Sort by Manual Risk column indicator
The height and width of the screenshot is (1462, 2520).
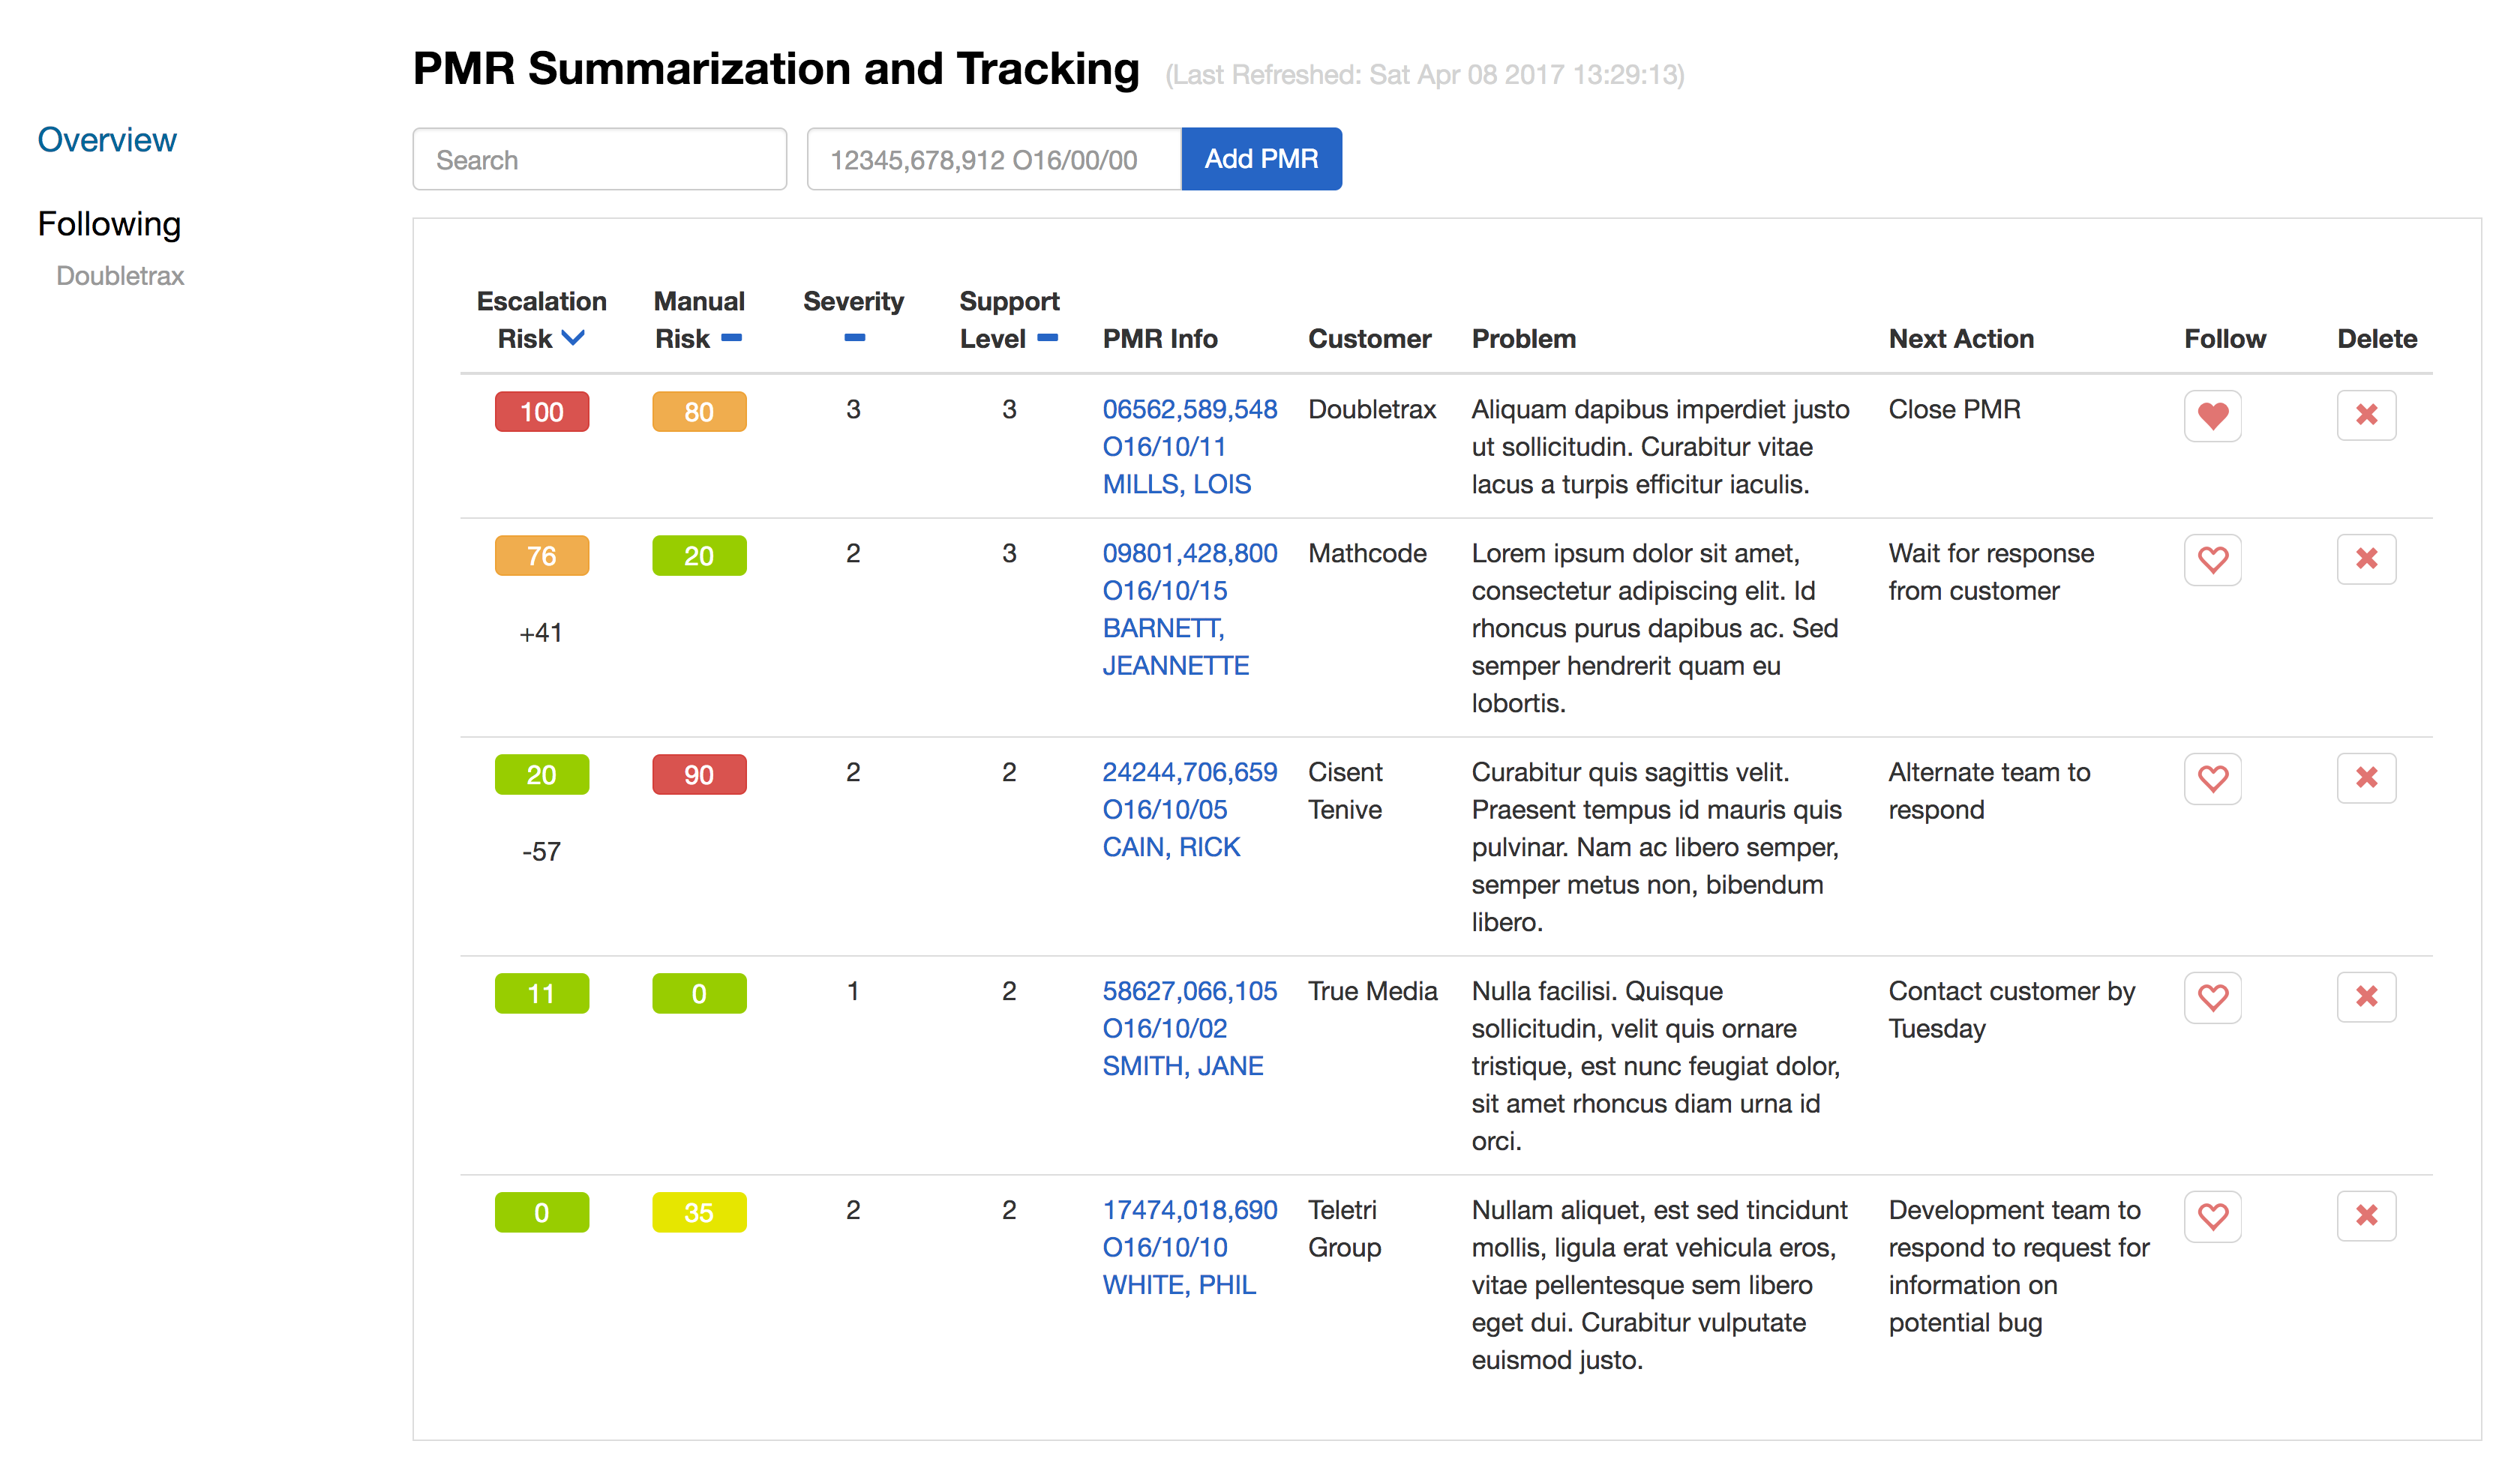click(x=731, y=338)
